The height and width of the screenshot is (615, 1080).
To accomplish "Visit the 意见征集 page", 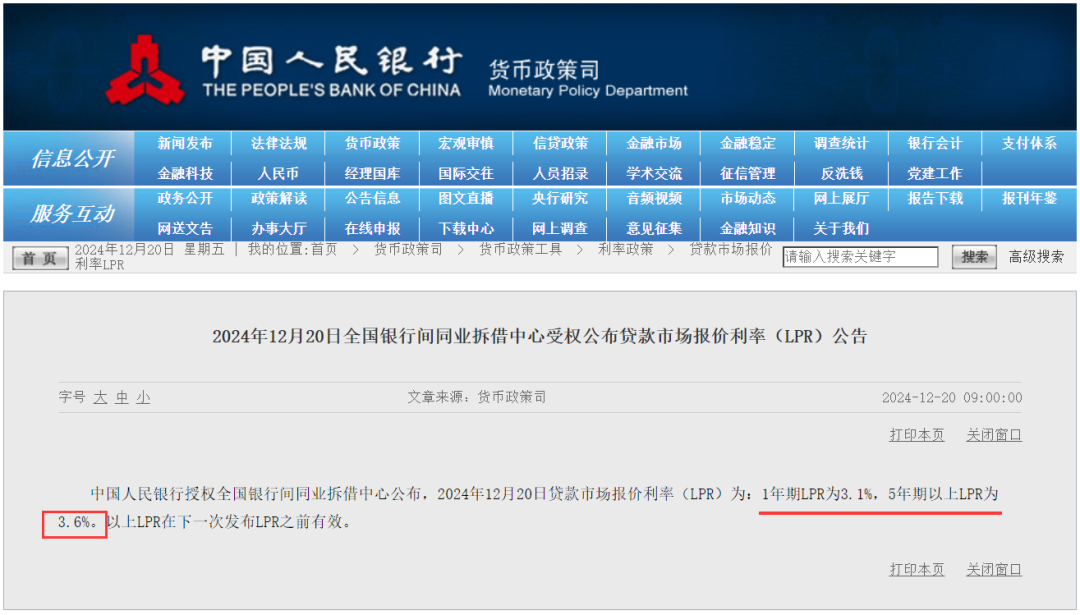I will click(654, 229).
